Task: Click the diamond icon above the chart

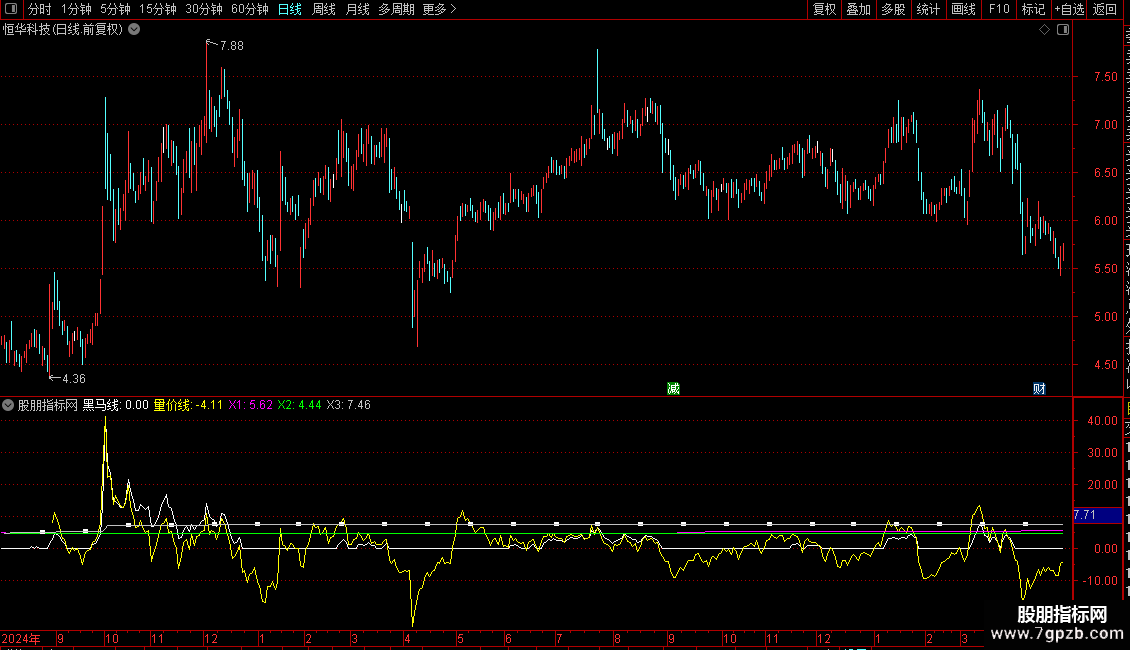Action: point(1044,30)
